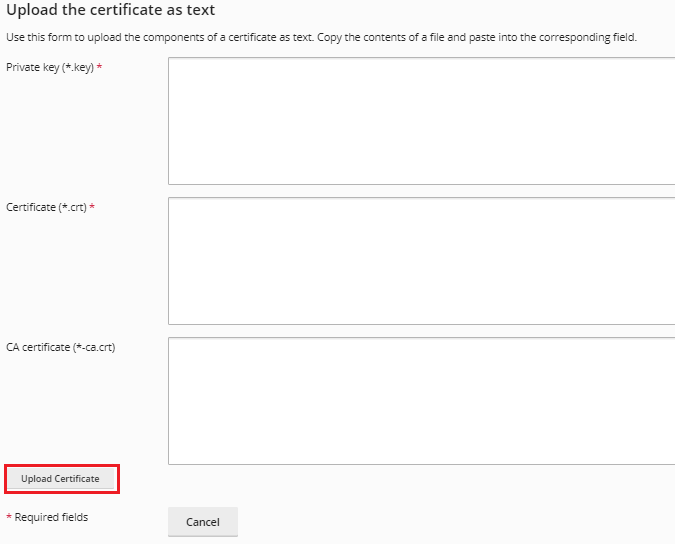Viewport: 675px width, 544px height.
Task: Place cursor at top-left of CA certificate box
Action: coord(174,344)
